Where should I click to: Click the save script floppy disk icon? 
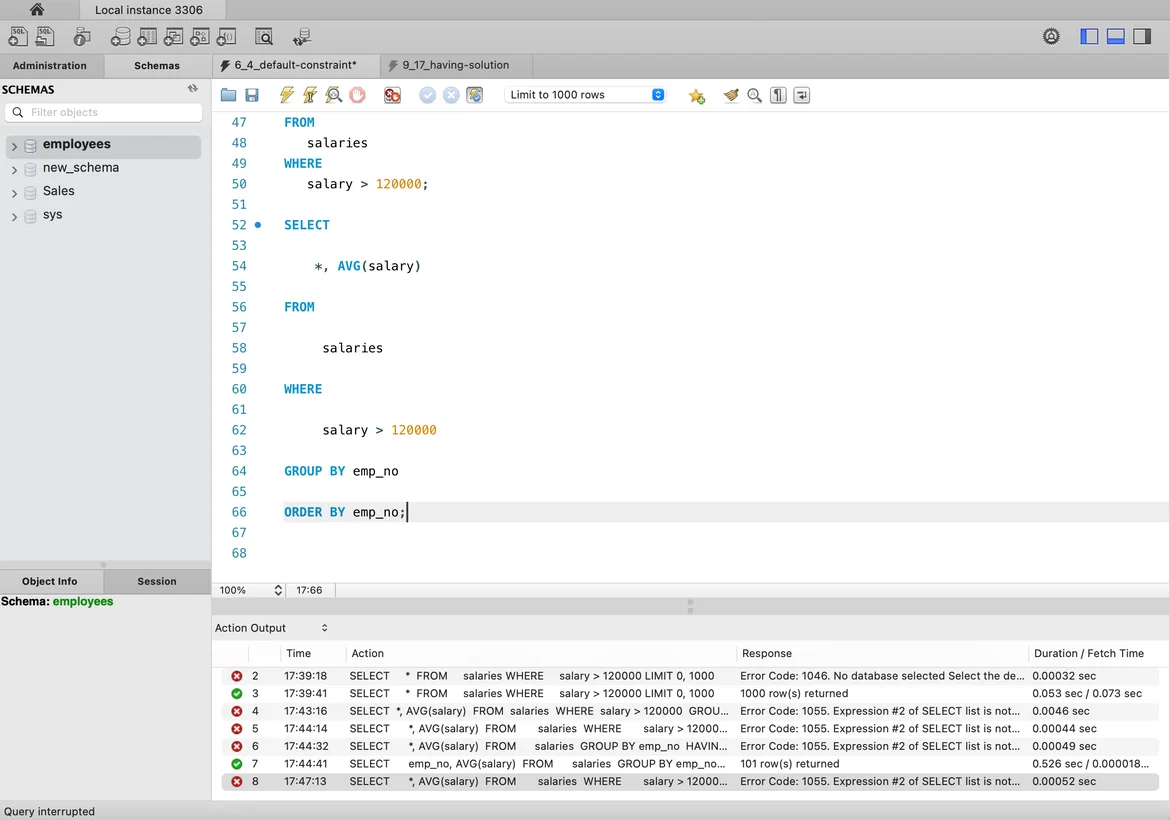tap(252, 95)
